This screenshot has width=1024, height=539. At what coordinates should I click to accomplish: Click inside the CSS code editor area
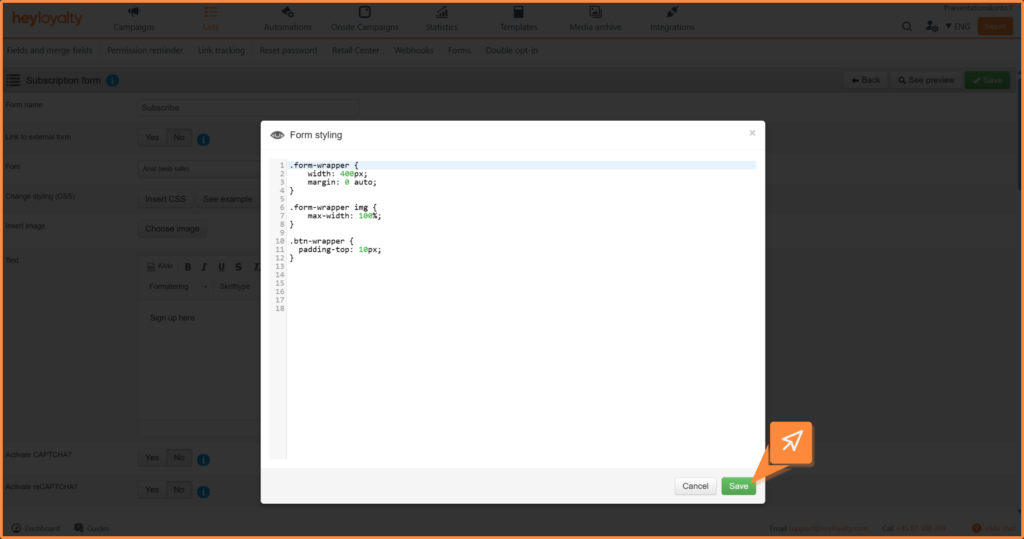point(520,360)
